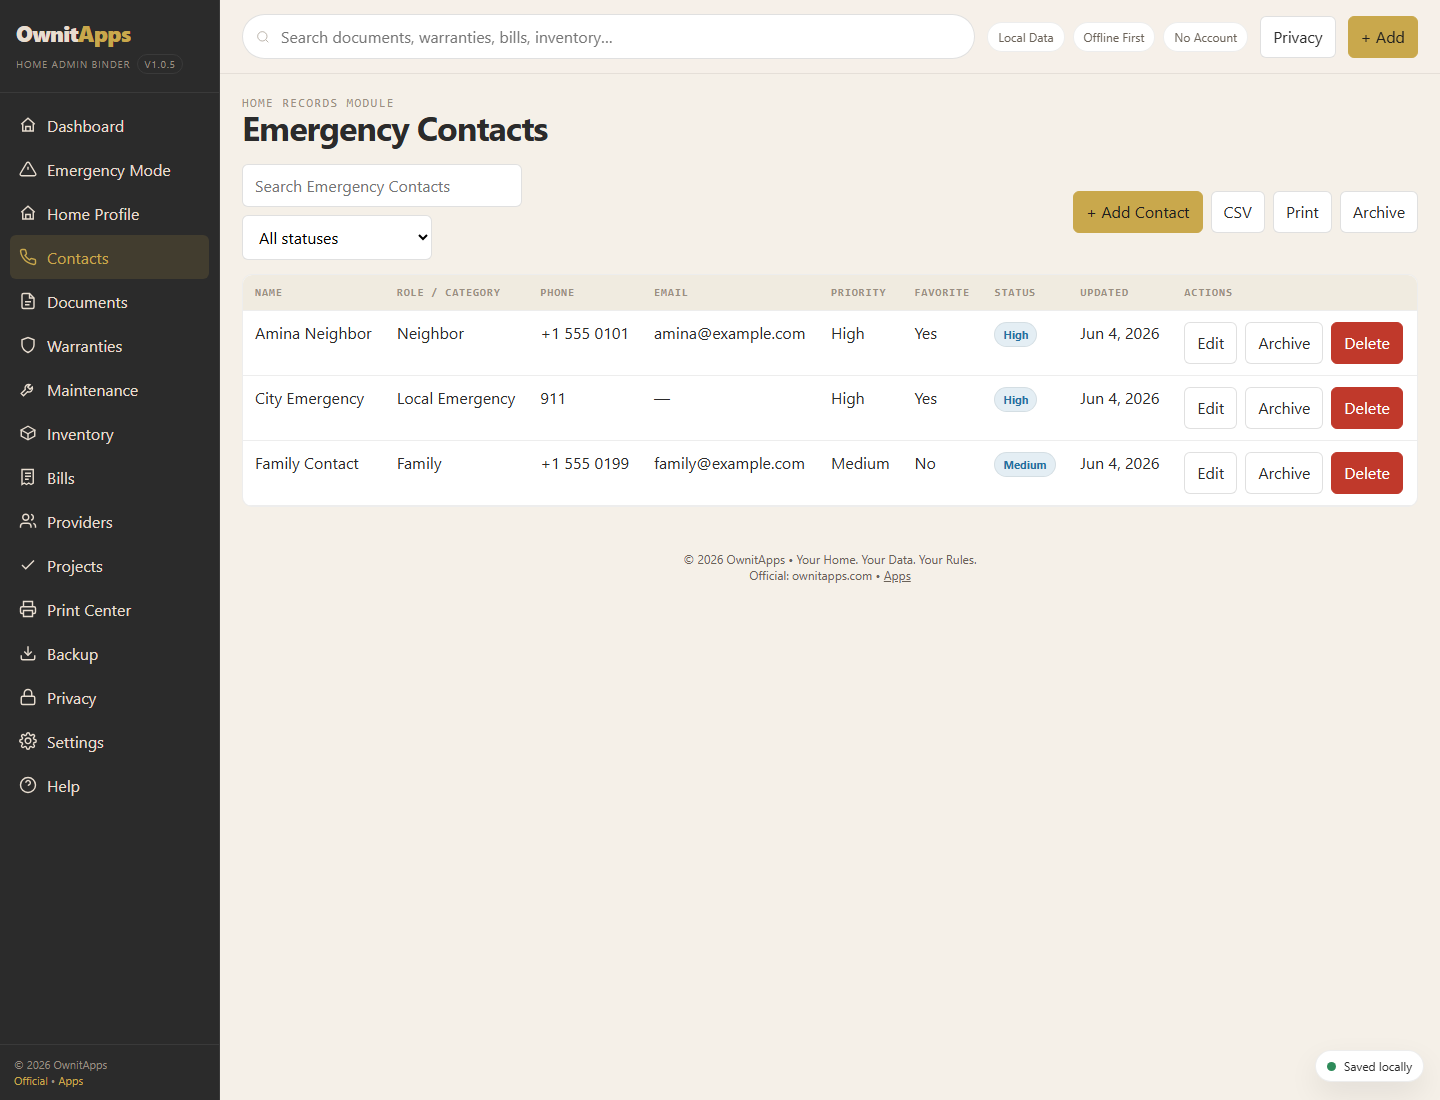This screenshot has height=1100, width=1440.
Task: Open the Official link in sidebar footer
Action: [x=31, y=1081]
